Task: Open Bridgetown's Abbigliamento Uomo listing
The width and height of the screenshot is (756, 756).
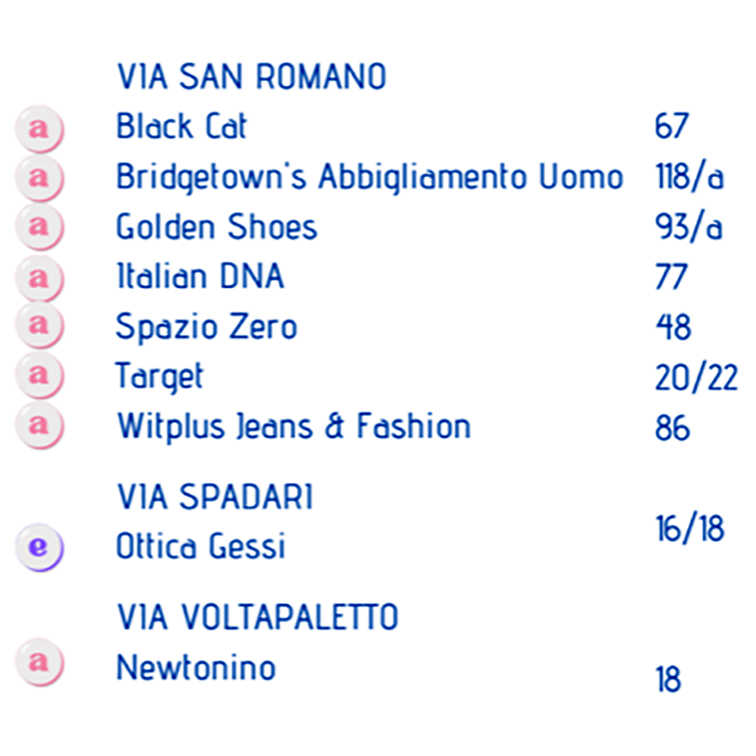Action: point(370,177)
